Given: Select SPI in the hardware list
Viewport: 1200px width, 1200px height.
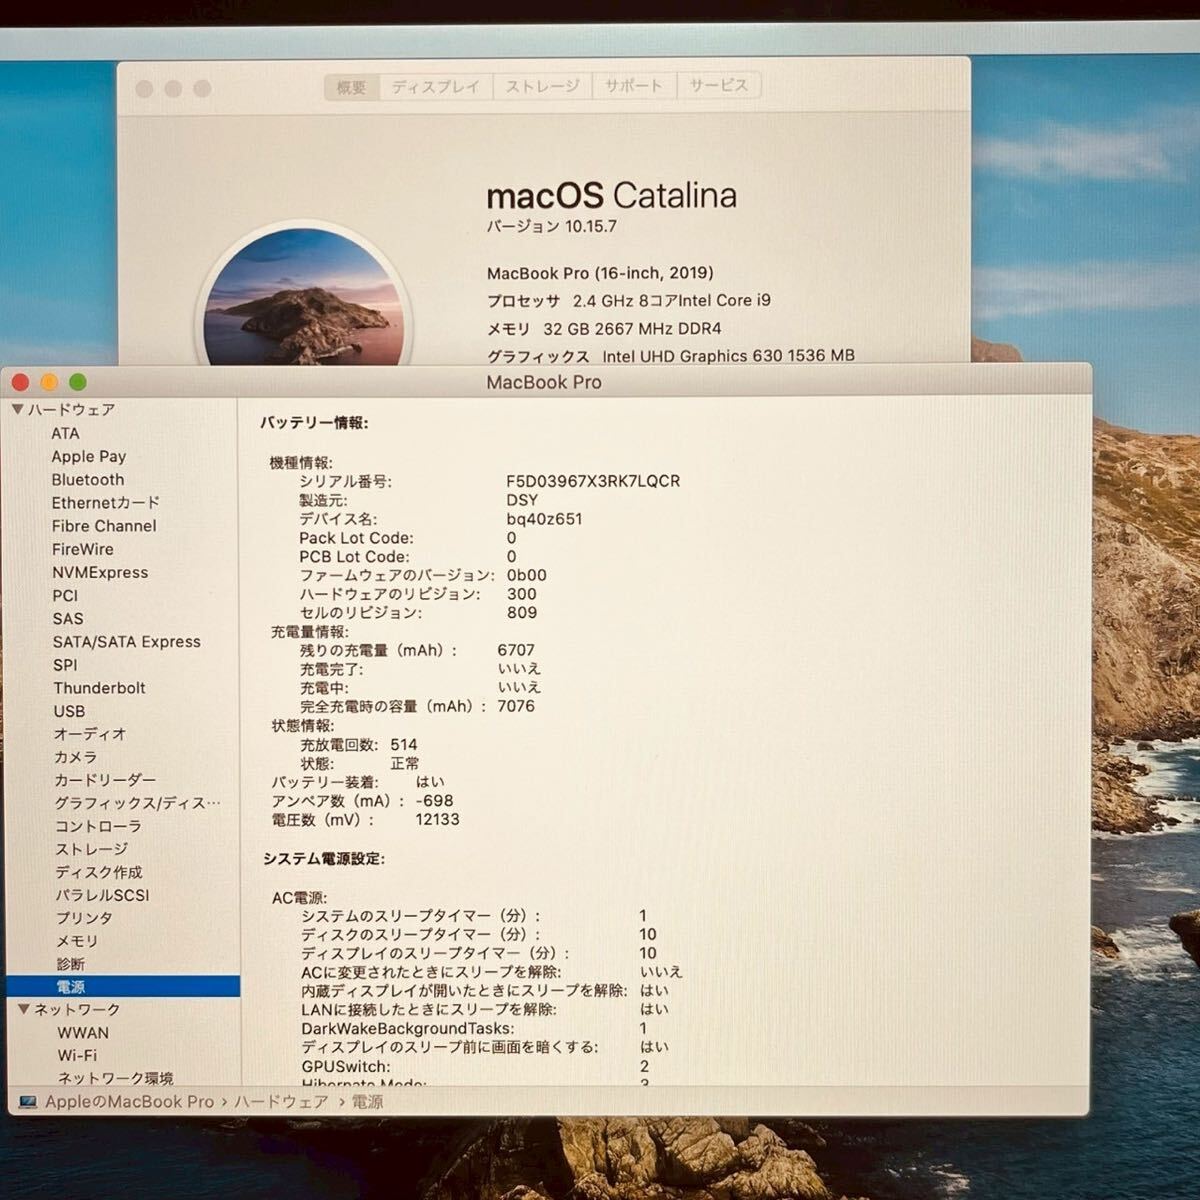Looking at the screenshot, I should tap(65, 665).
